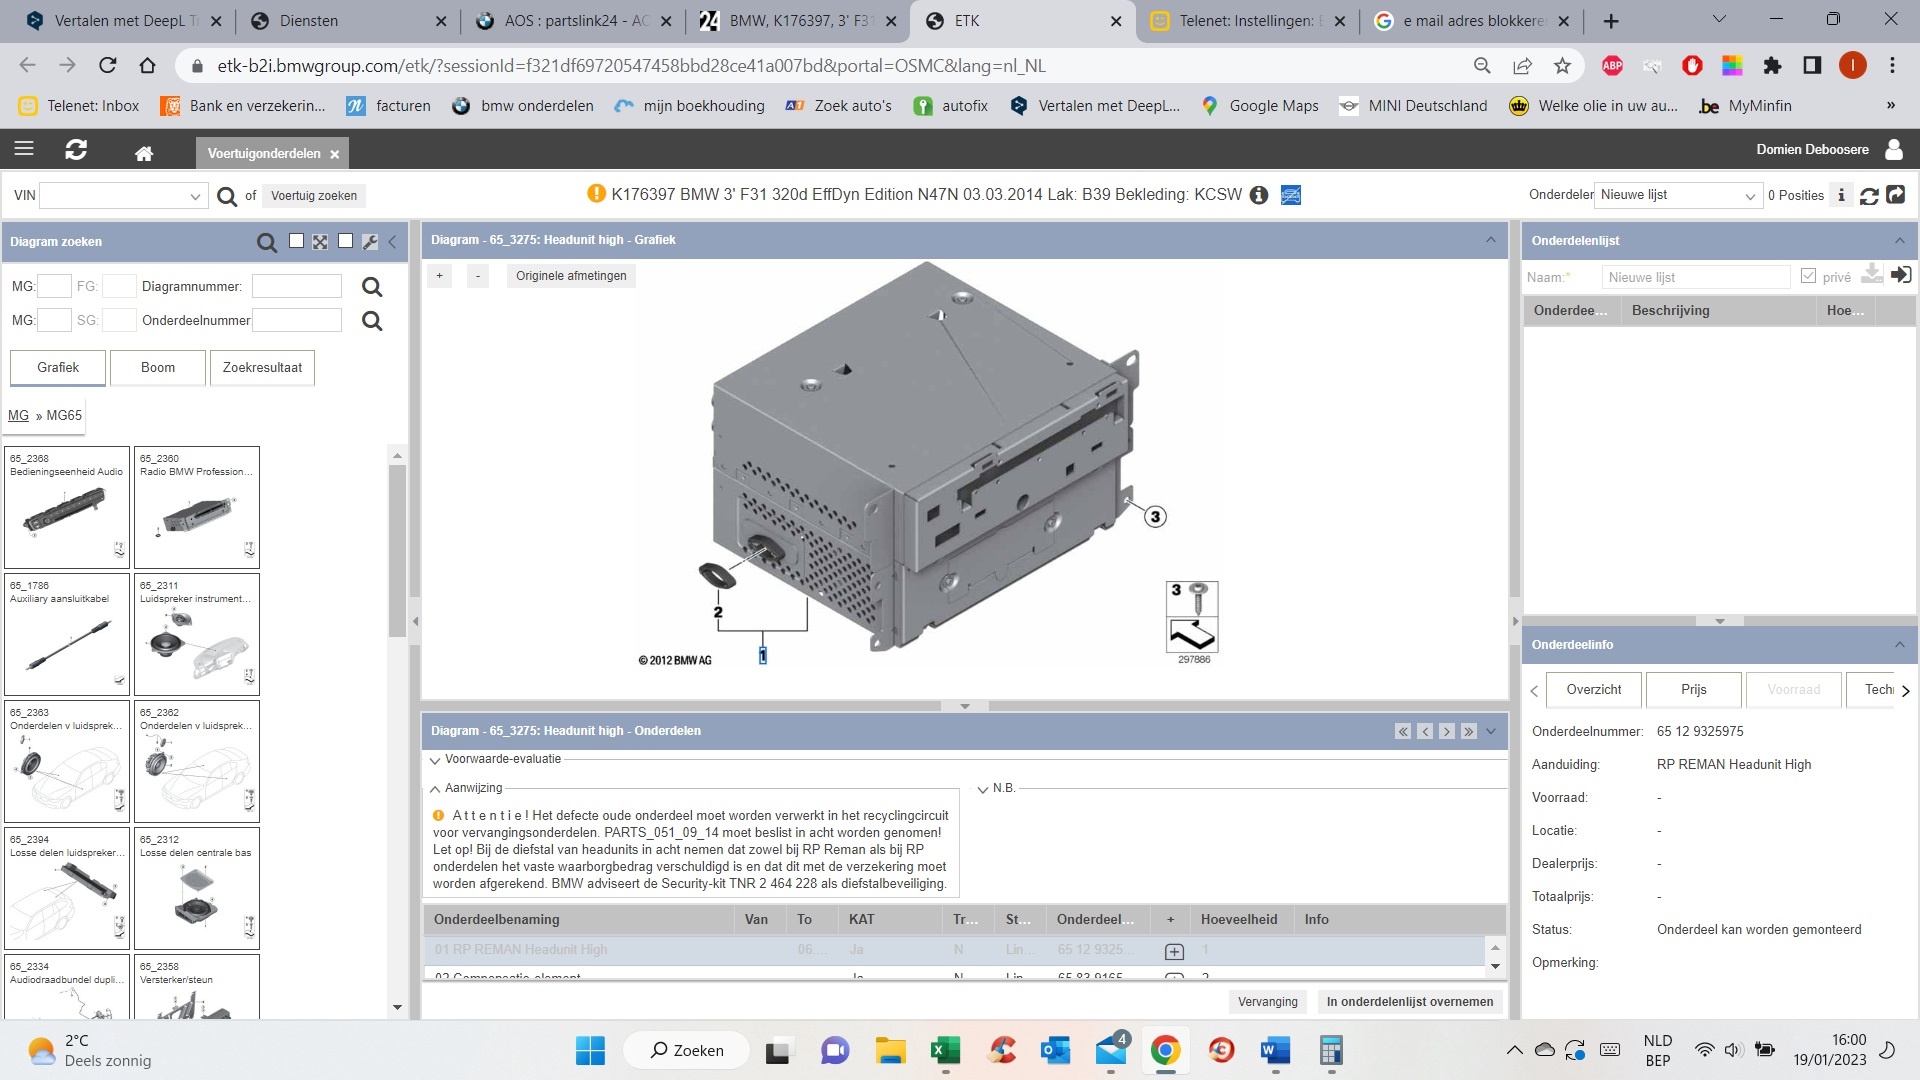The image size is (1920, 1080).
Task: Open thumbnail 65_2360 Radio BMW Professional
Action: tap(197, 508)
